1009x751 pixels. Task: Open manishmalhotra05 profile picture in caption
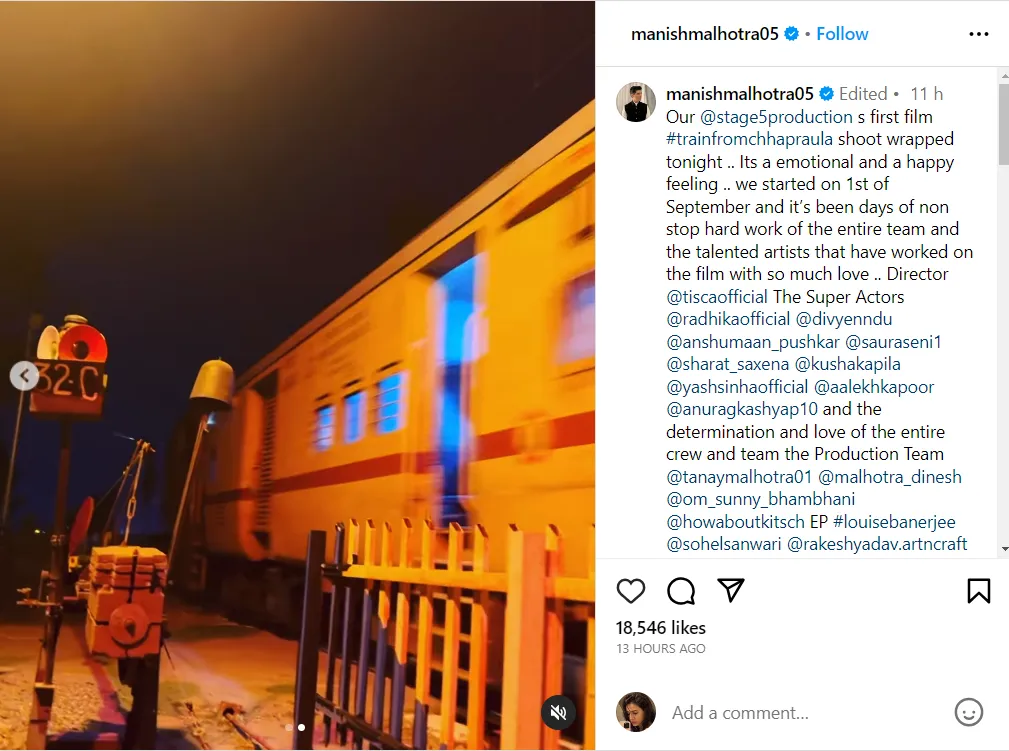636,102
